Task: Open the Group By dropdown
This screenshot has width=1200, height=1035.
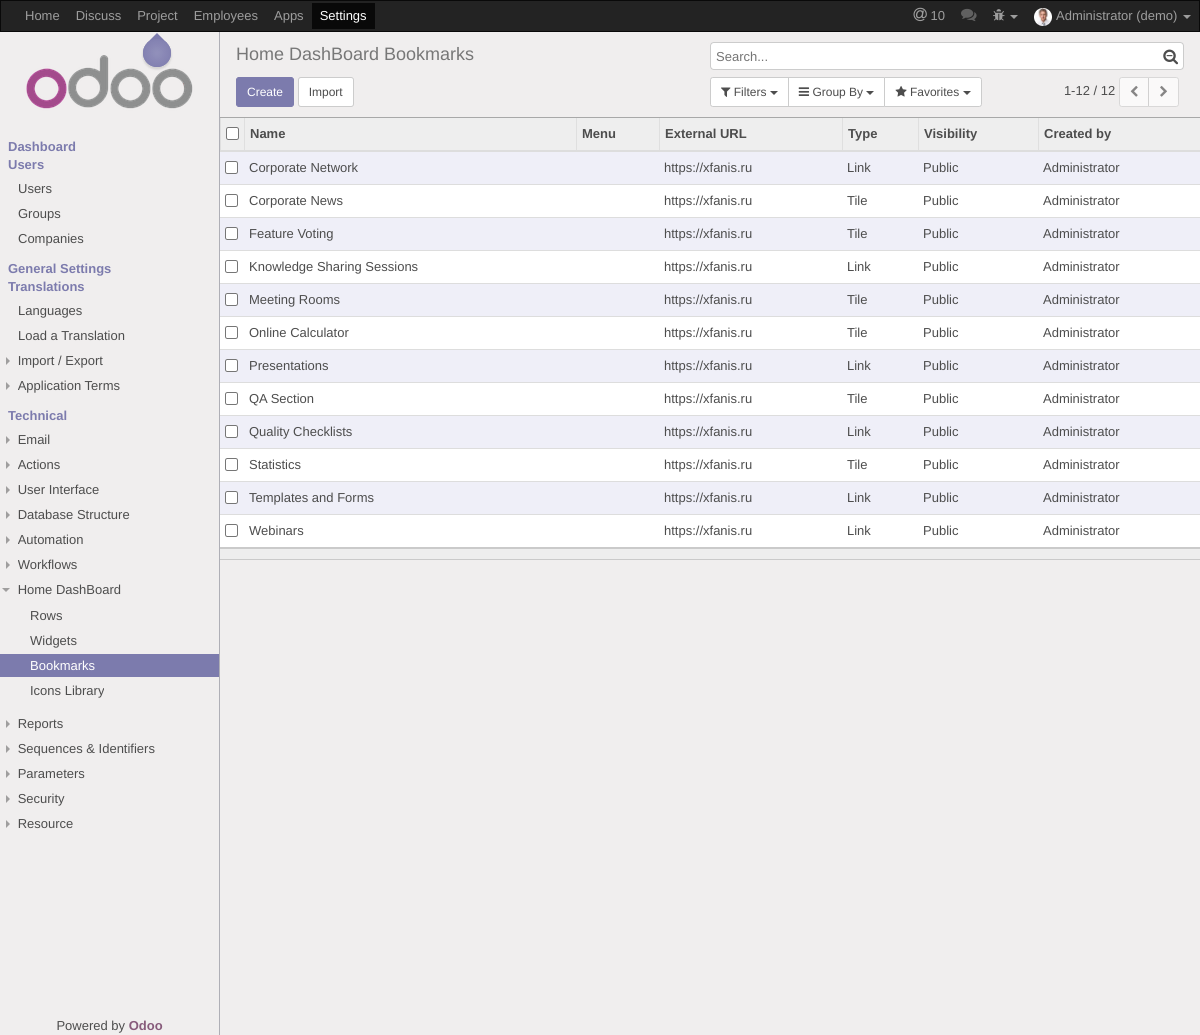Action: [x=836, y=92]
